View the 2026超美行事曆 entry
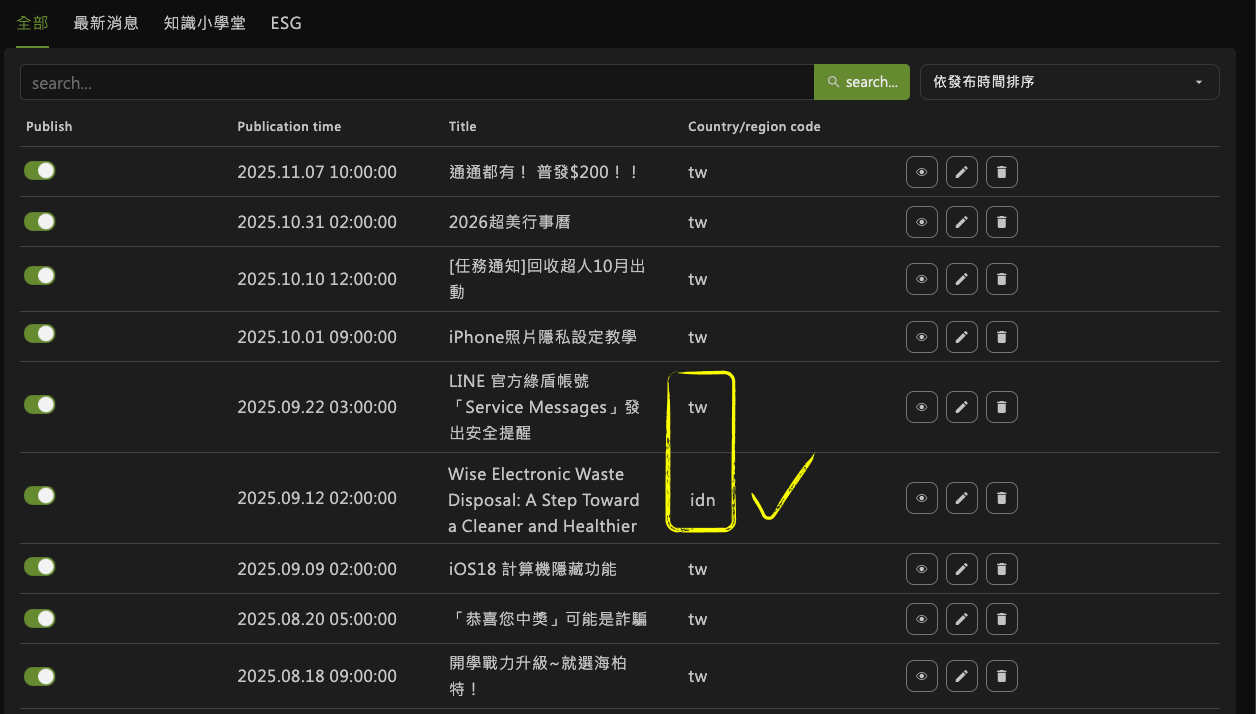1256x714 pixels. (x=922, y=222)
